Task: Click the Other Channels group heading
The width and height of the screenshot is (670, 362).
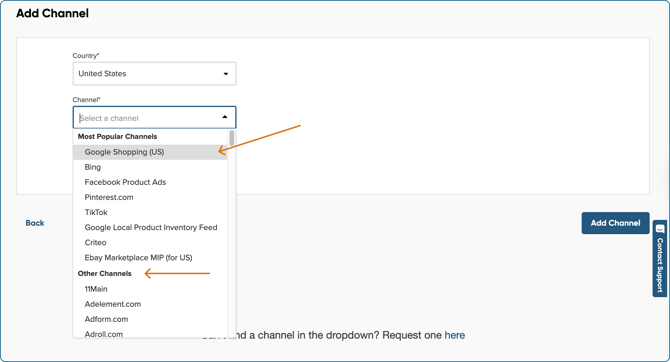Action: (x=105, y=274)
